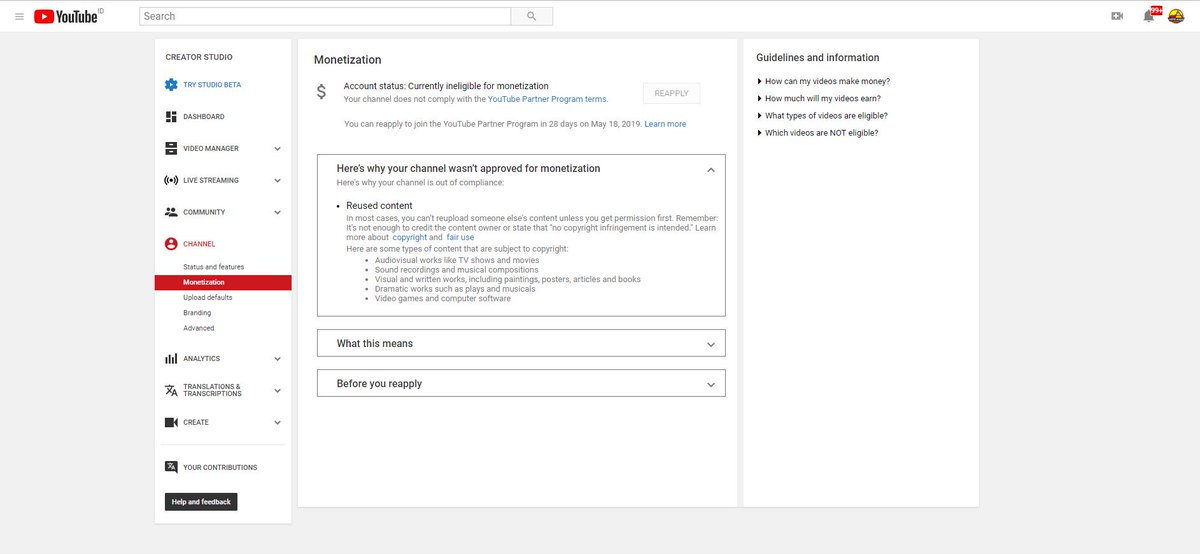Expand How much will my videos earn?

click(x=819, y=98)
